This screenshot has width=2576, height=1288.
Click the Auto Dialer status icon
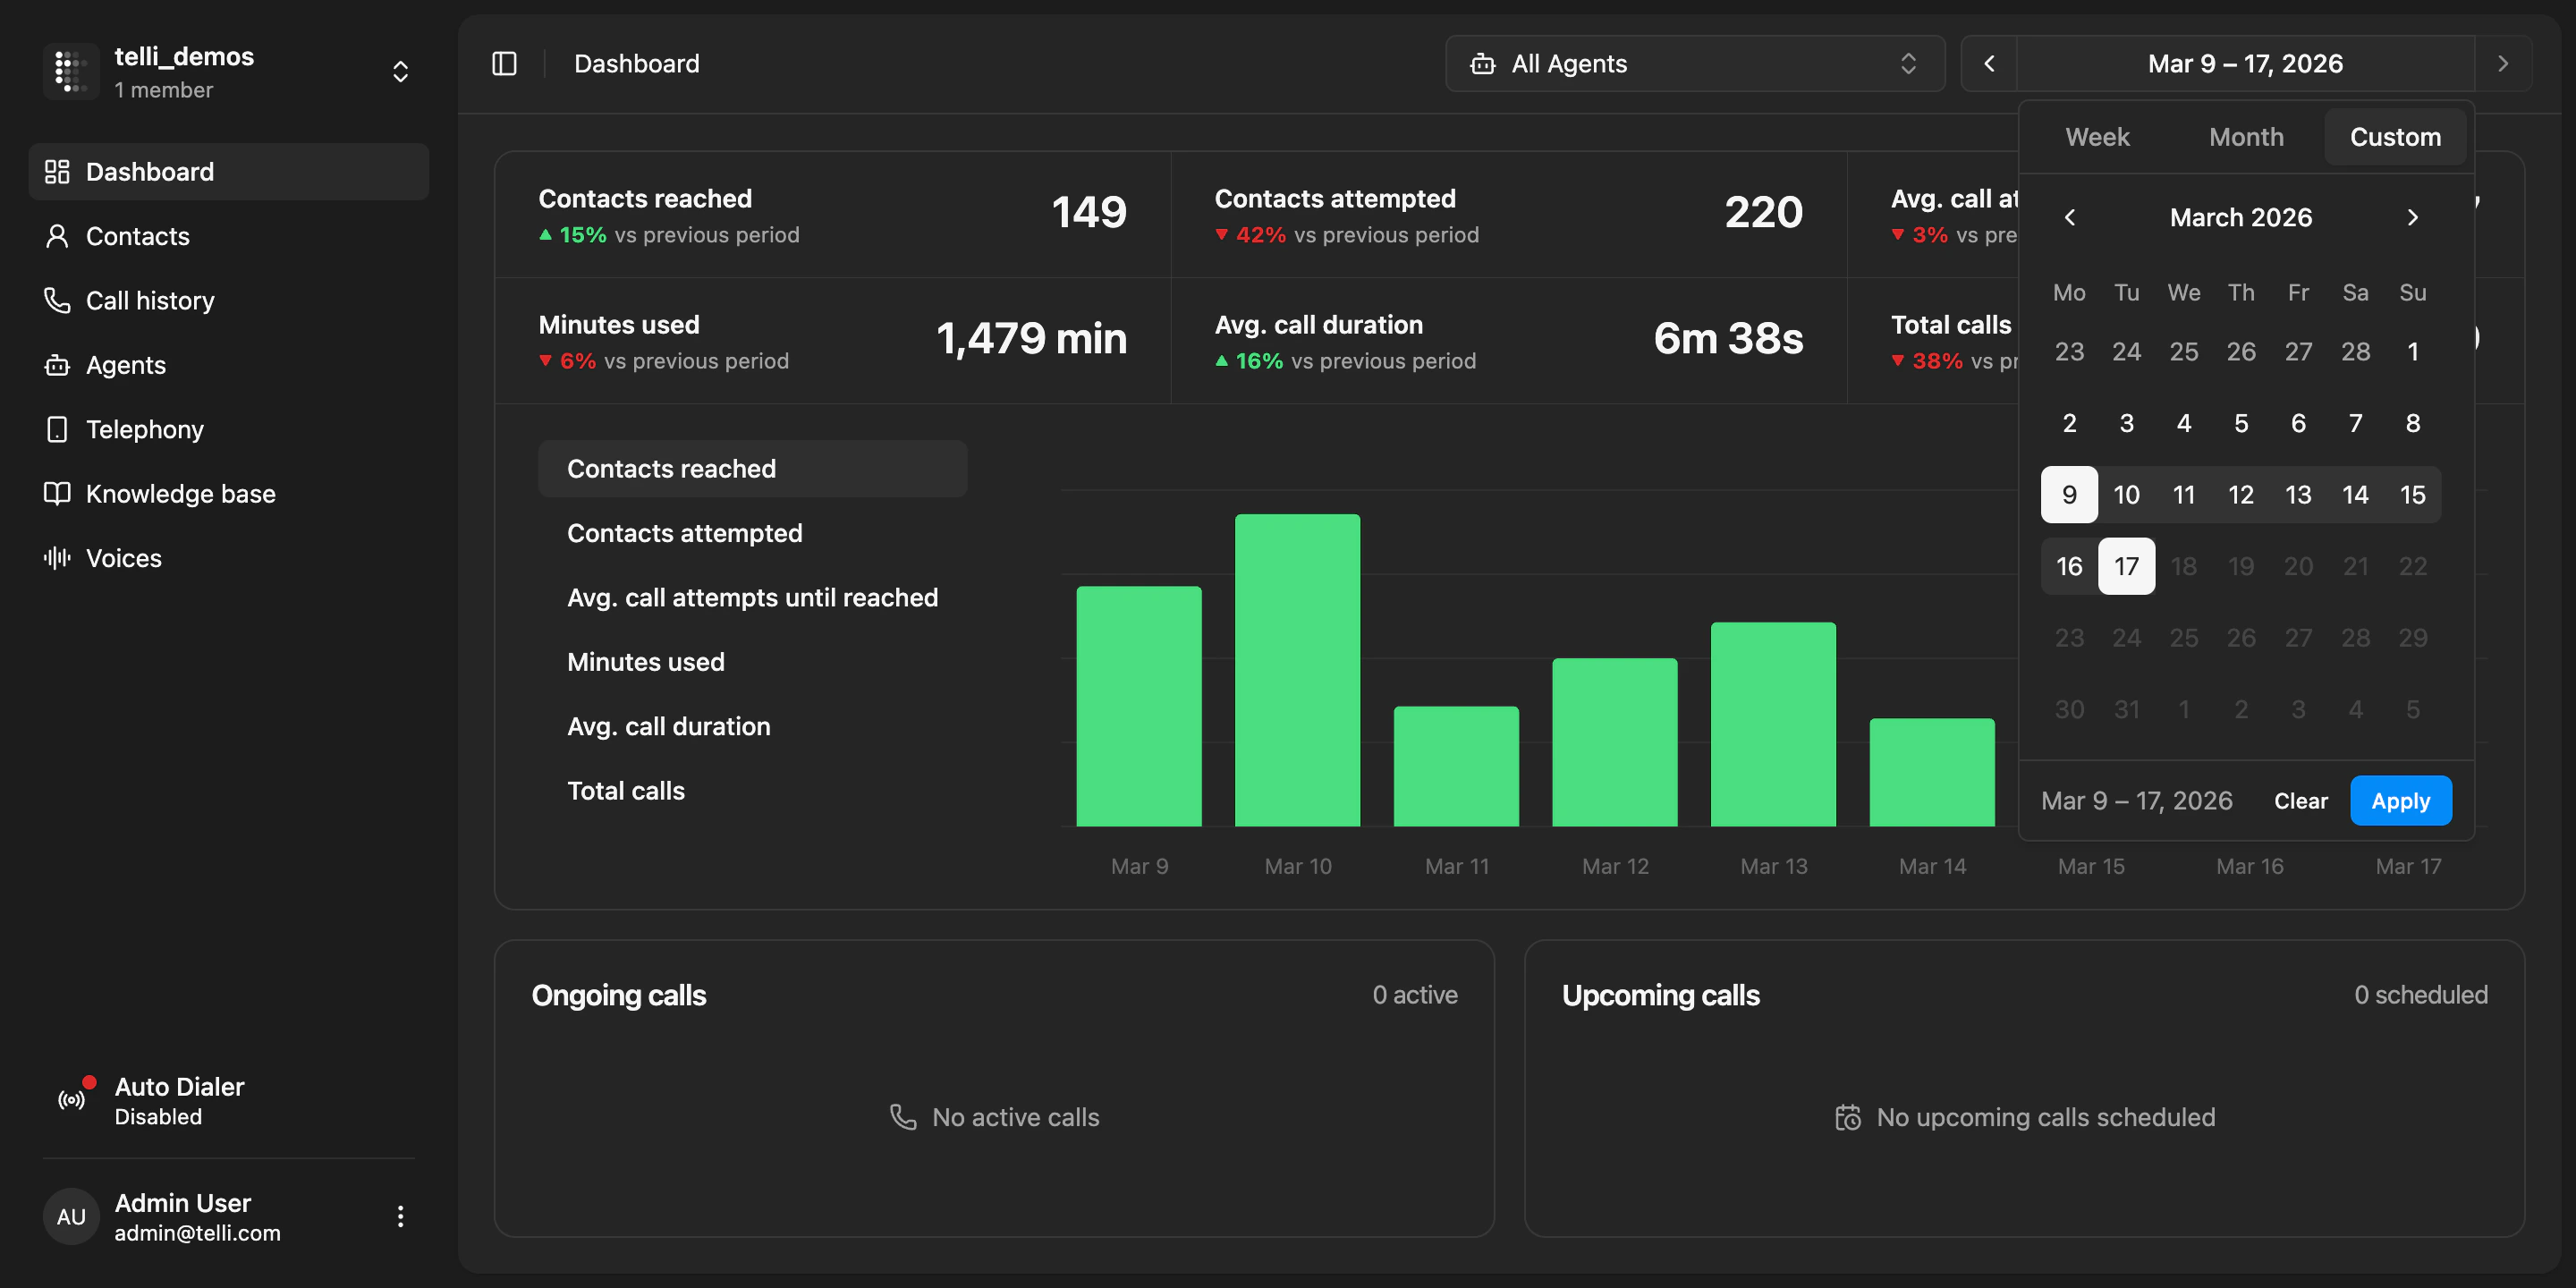pyautogui.click(x=70, y=1099)
